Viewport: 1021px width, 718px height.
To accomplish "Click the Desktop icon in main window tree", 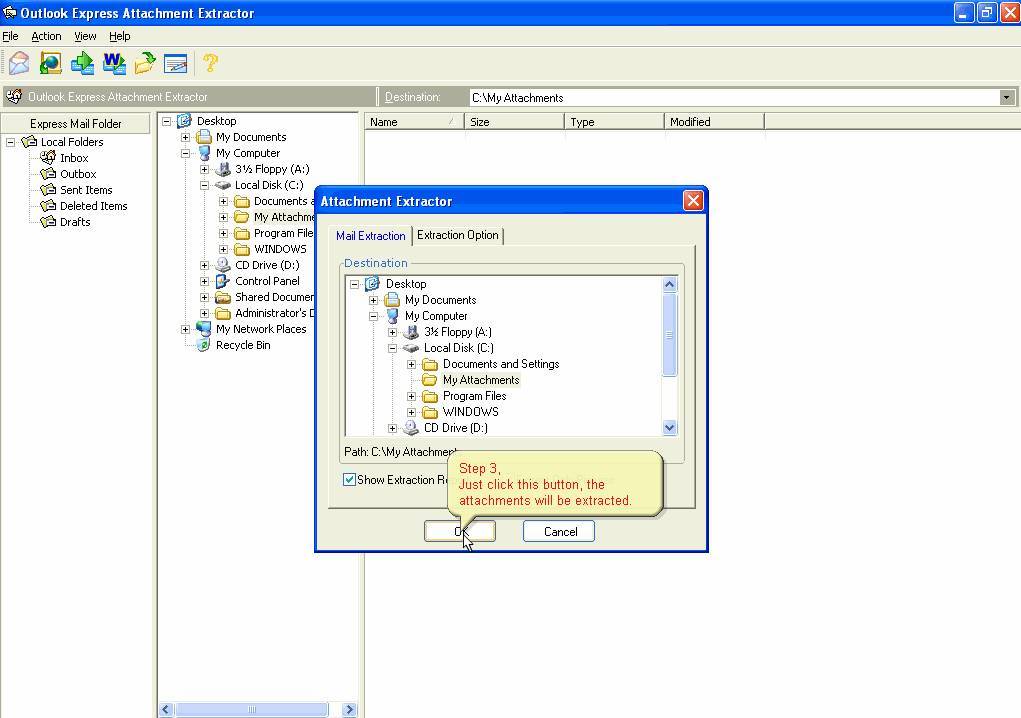I will (x=185, y=120).
